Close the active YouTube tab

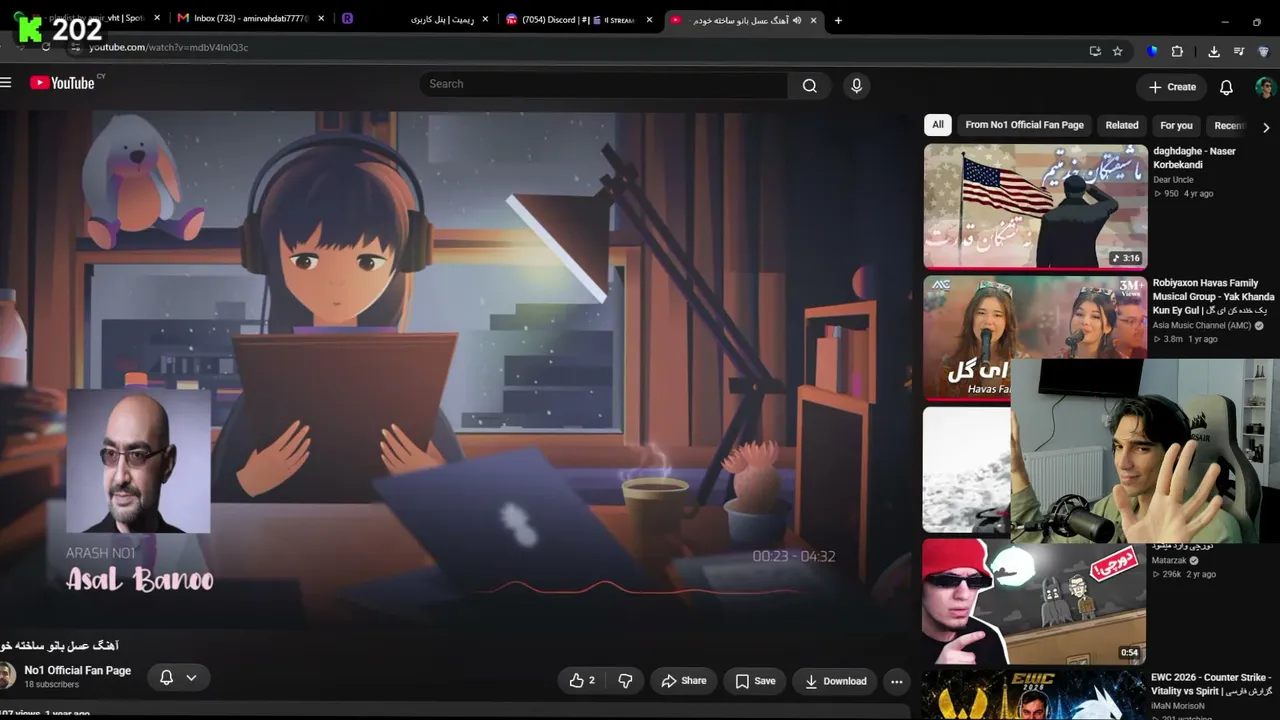click(813, 20)
